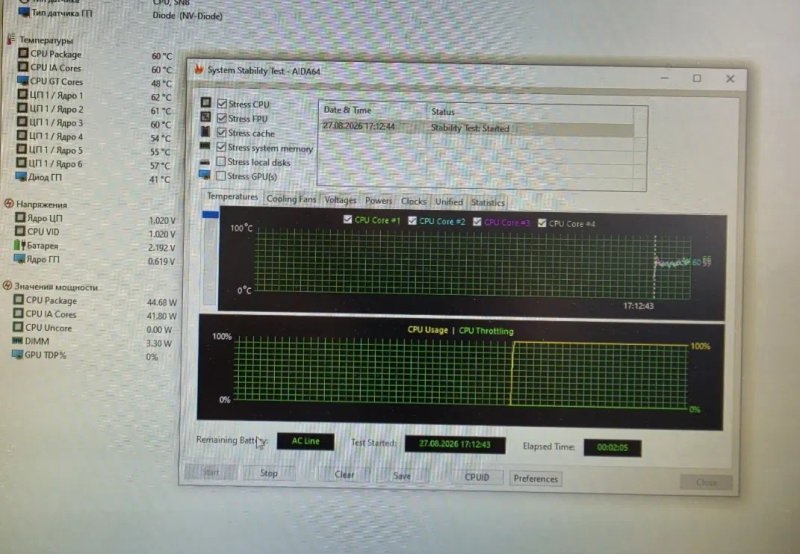Click the Date & Time column header
The image size is (800, 554).
[372, 110]
